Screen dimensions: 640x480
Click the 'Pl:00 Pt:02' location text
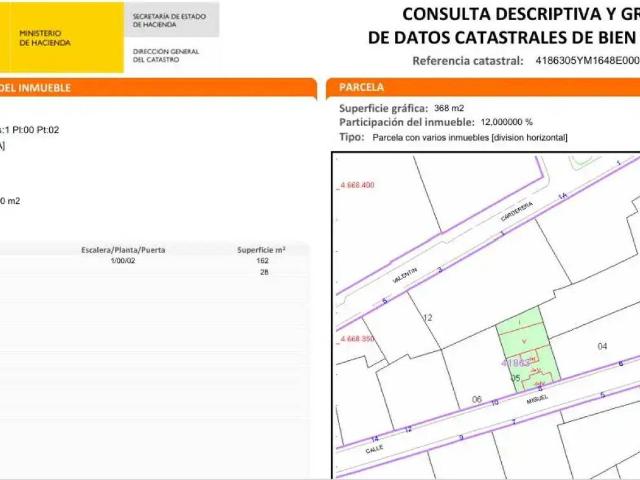tap(36, 130)
